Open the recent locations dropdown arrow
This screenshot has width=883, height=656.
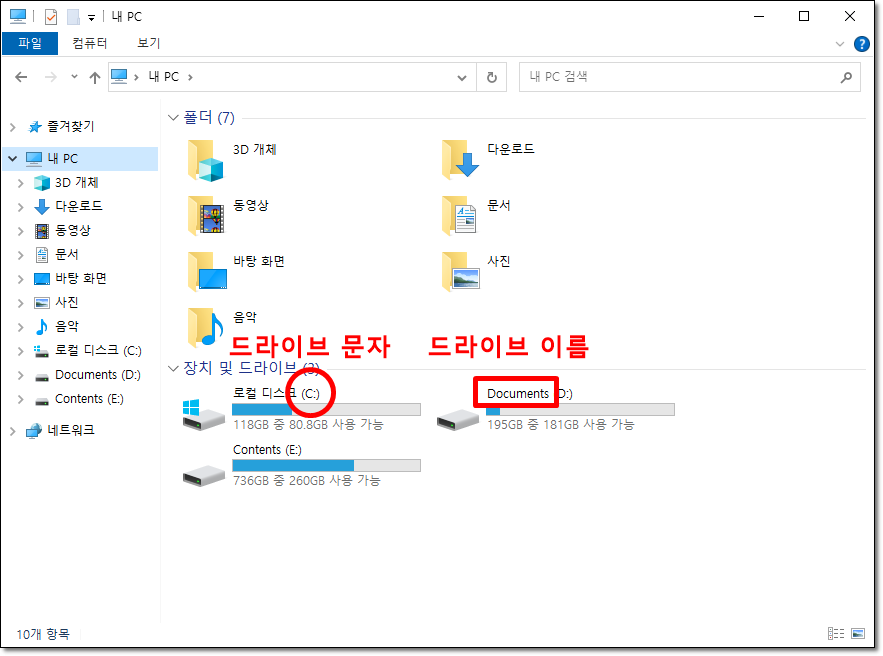coord(74,77)
